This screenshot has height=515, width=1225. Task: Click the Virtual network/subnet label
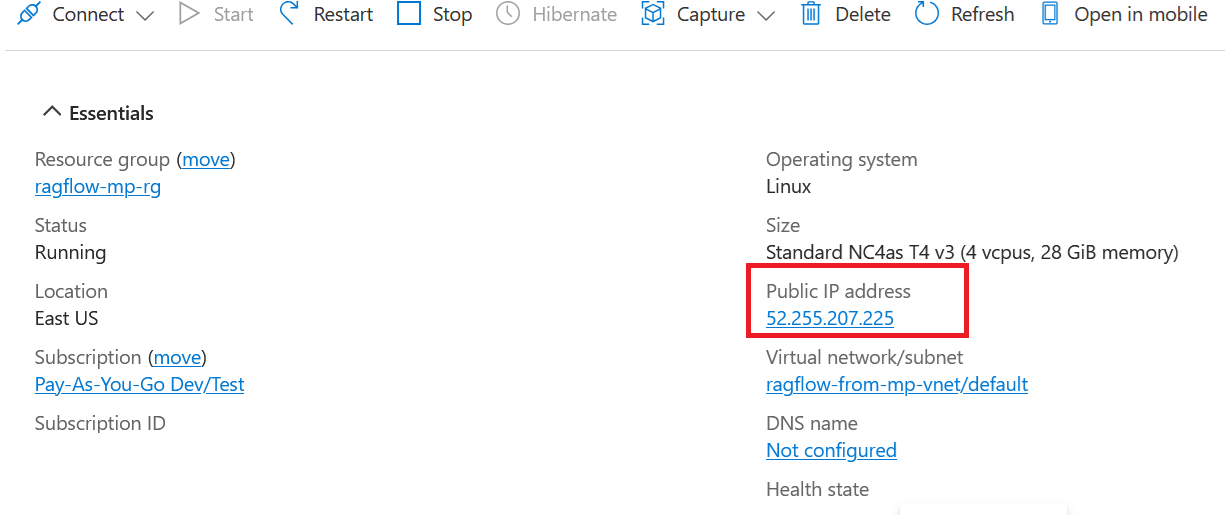864,358
